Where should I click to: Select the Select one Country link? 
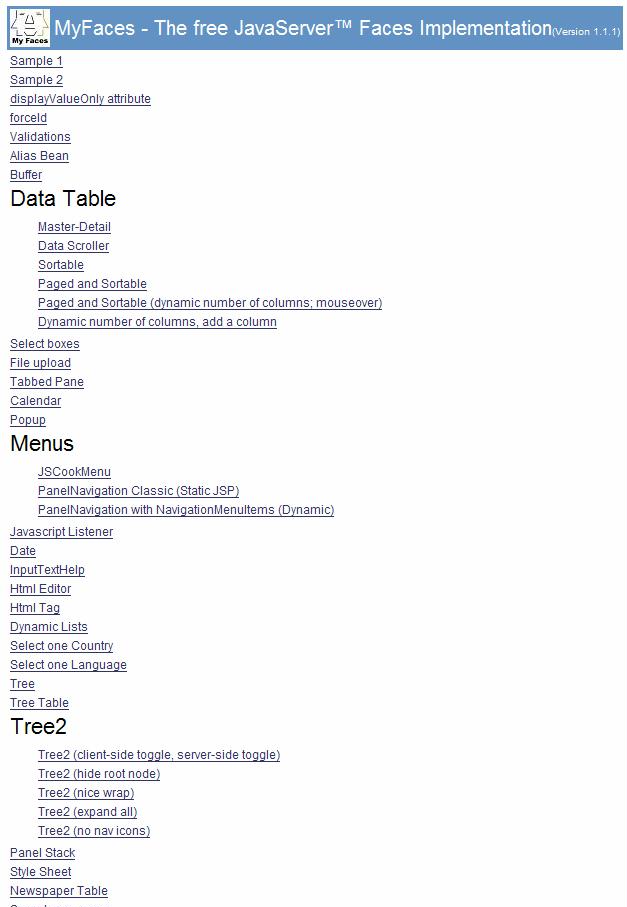click(x=61, y=646)
